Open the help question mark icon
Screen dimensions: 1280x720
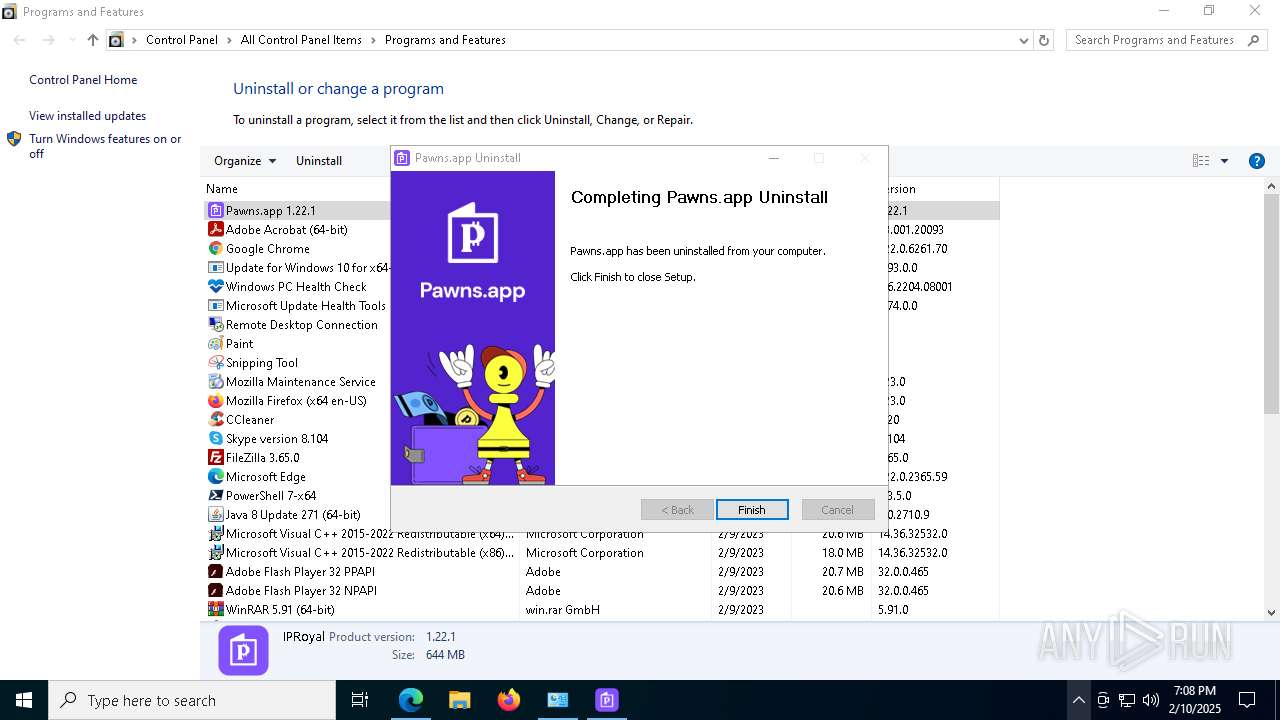coord(1257,161)
